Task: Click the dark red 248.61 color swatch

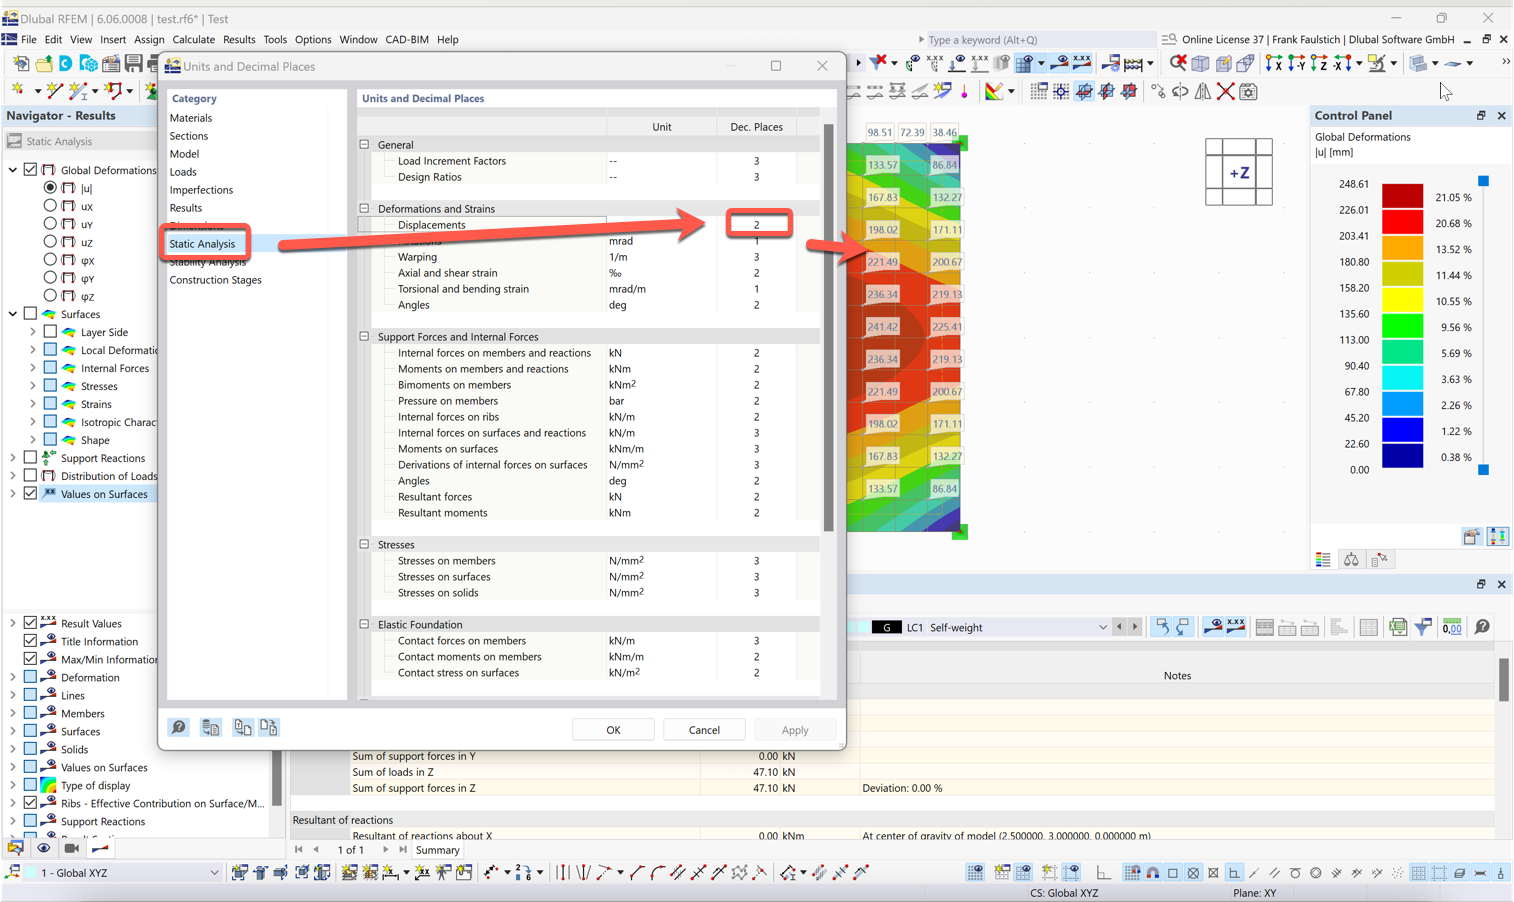Action: (1402, 197)
